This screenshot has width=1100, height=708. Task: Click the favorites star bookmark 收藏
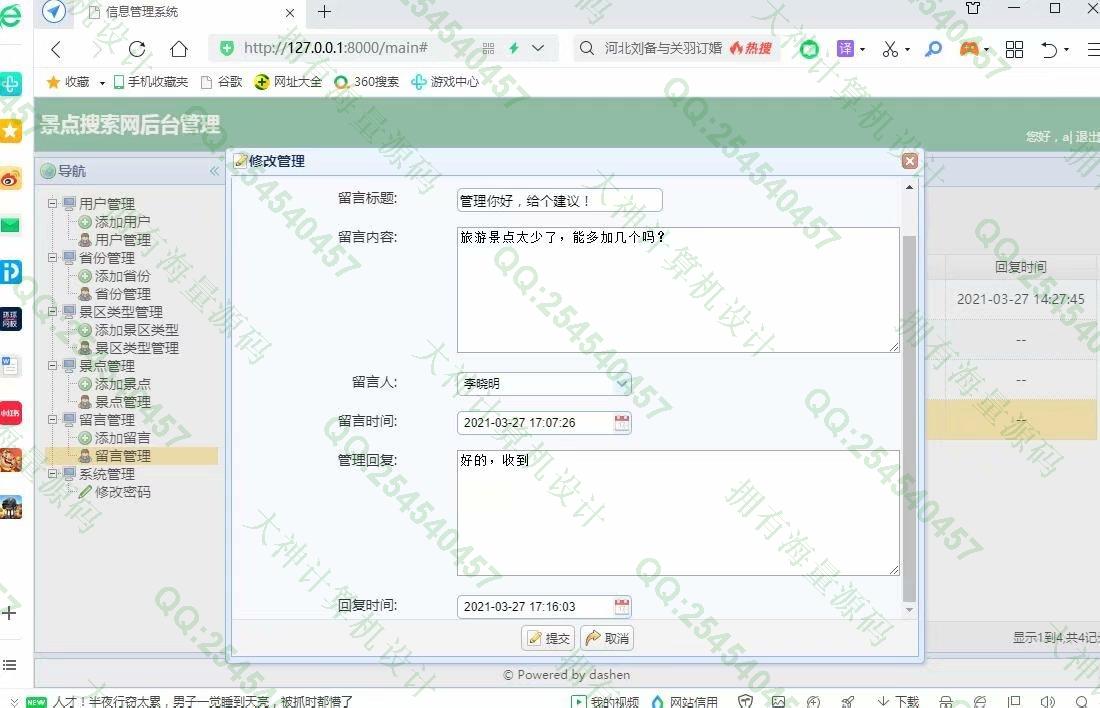tap(67, 82)
